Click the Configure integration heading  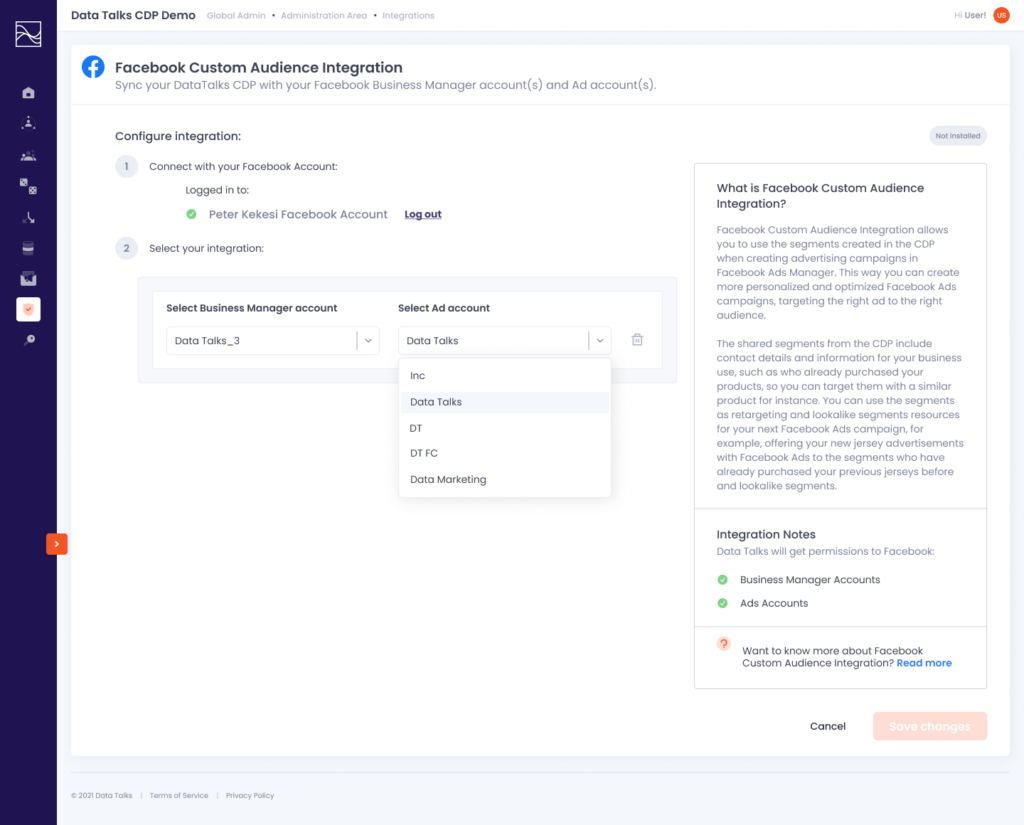pyautogui.click(x=178, y=136)
